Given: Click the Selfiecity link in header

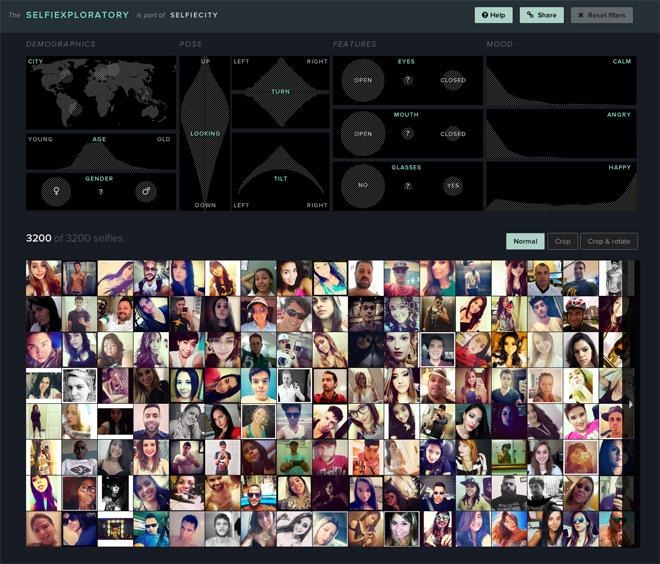Looking at the screenshot, I should [195, 16].
